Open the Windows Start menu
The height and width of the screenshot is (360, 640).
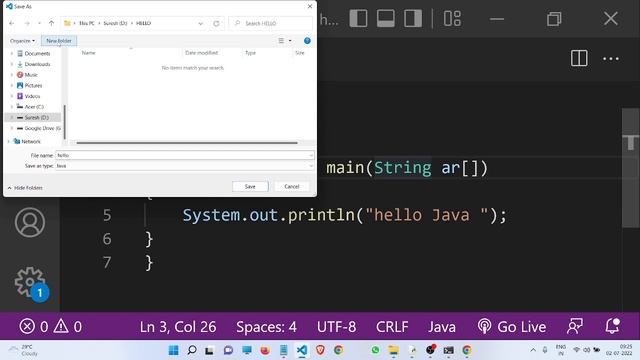point(173,350)
